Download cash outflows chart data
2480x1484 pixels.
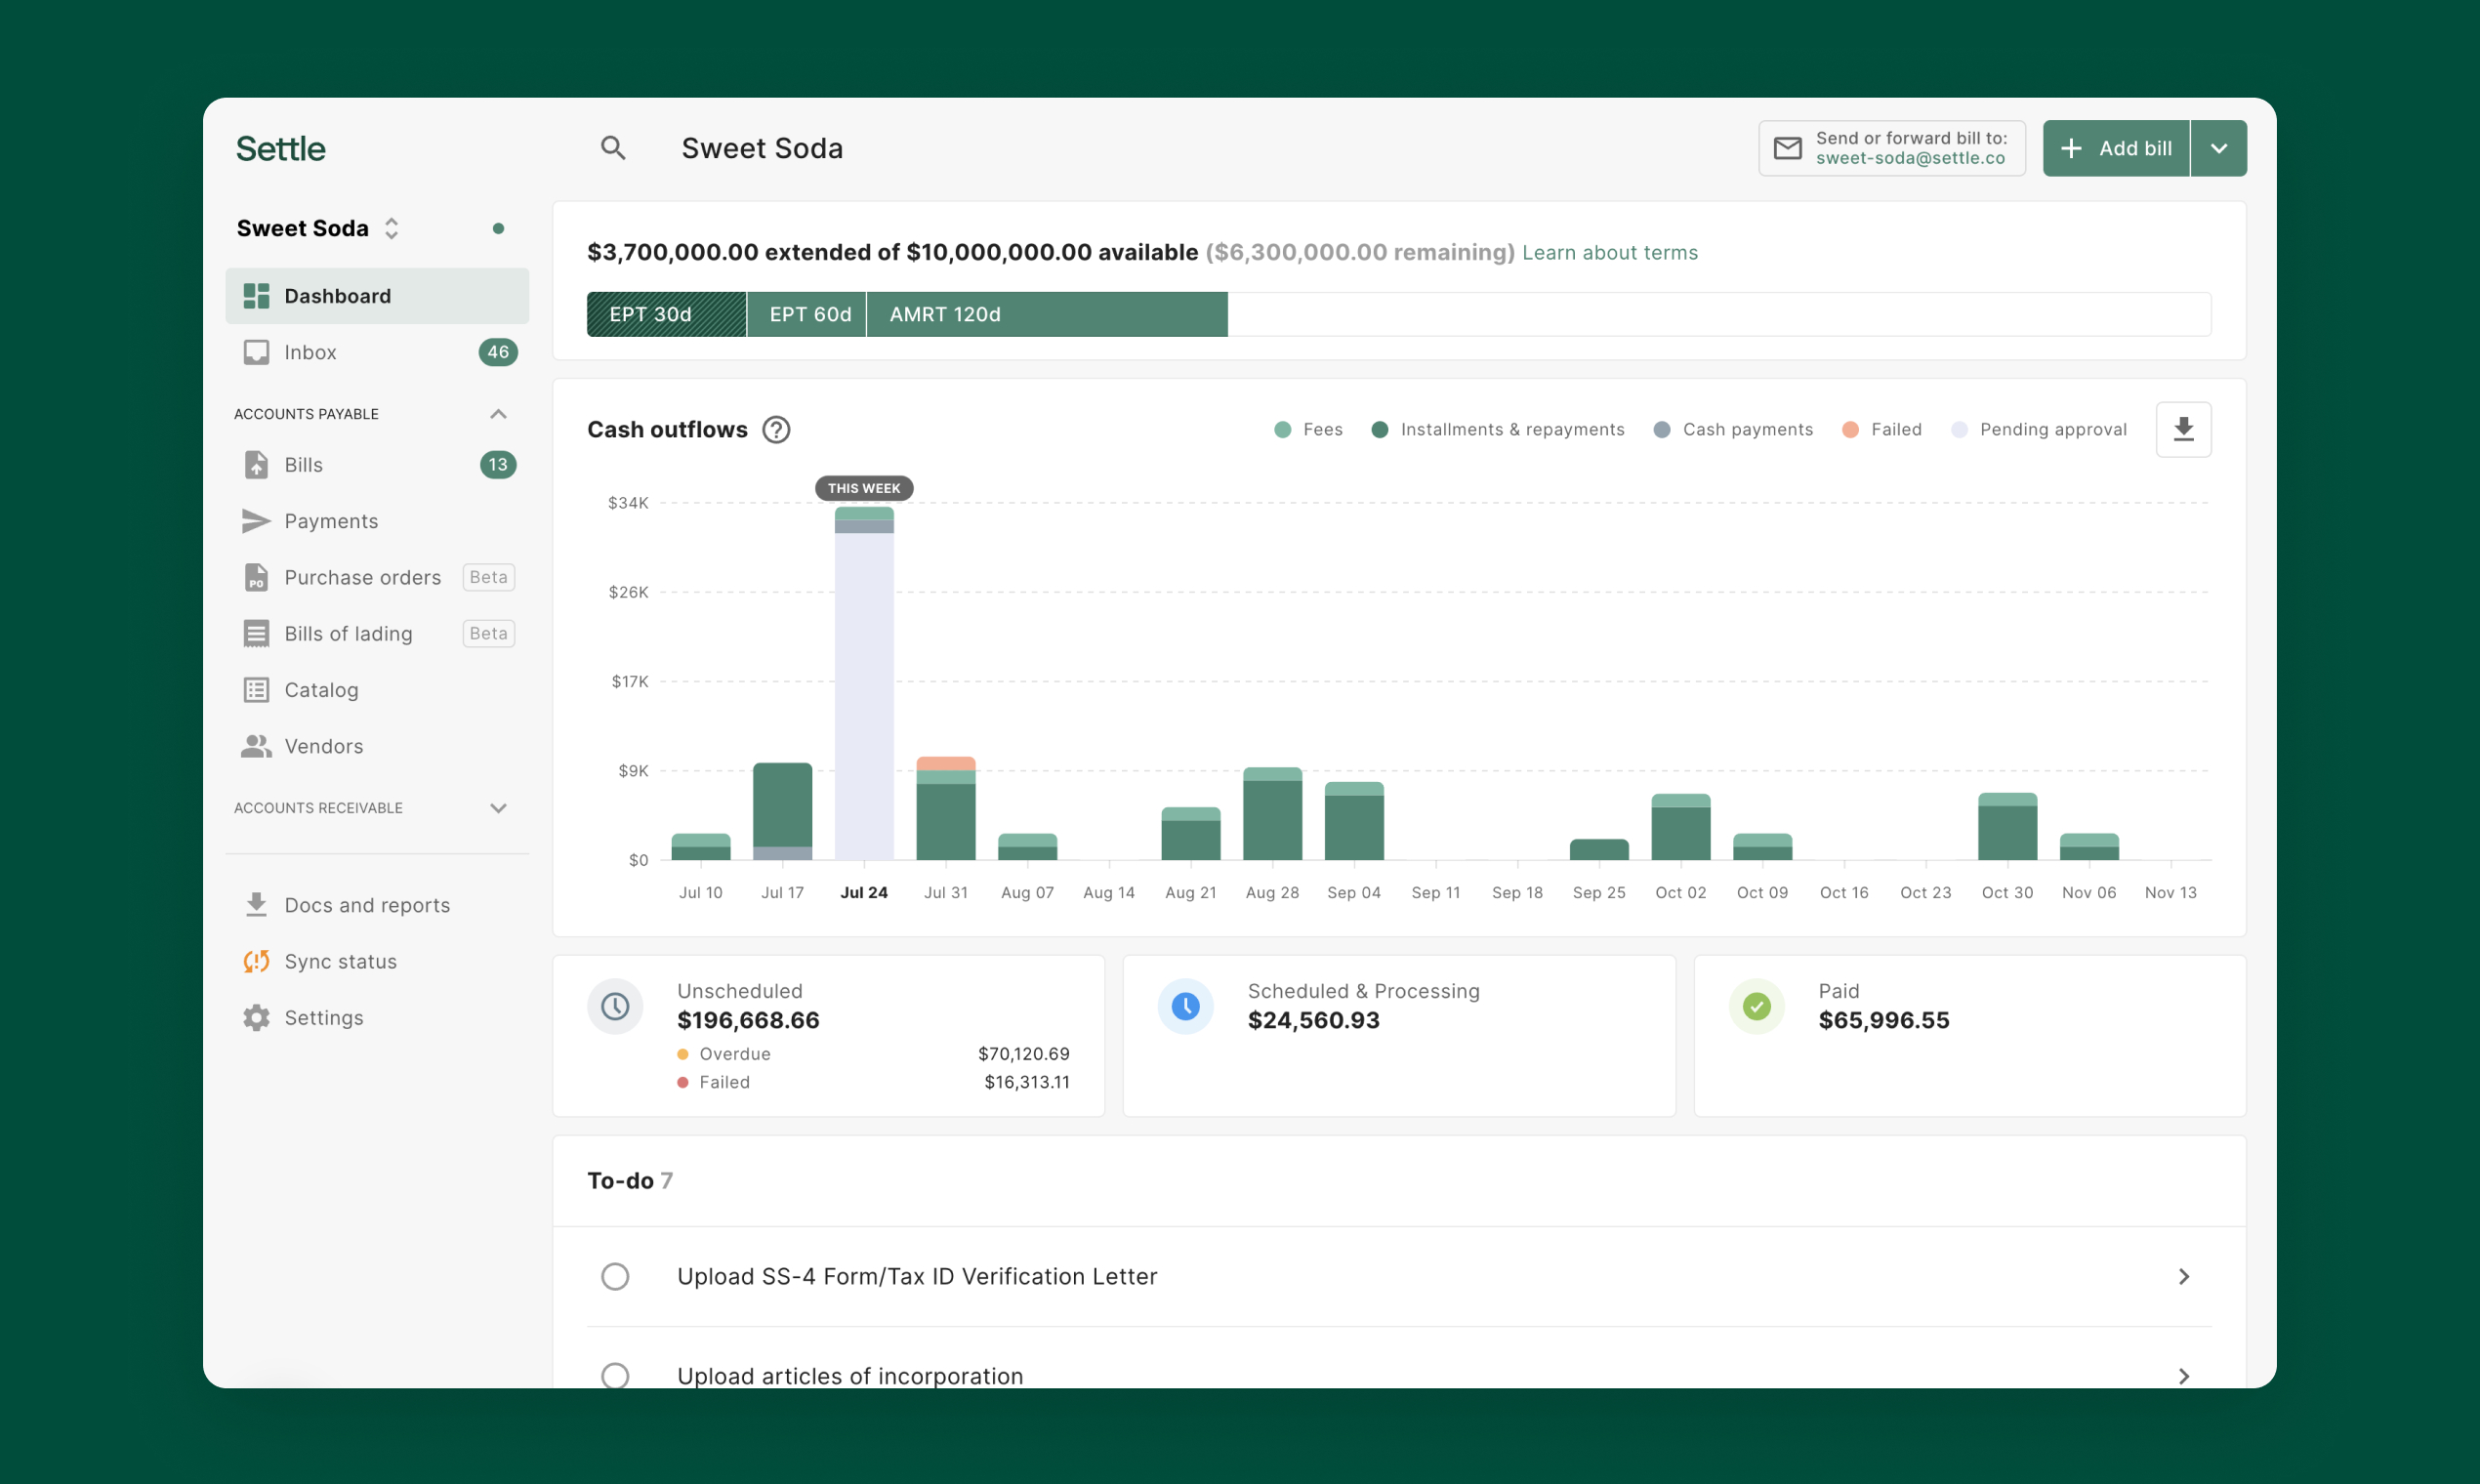[2182, 429]
